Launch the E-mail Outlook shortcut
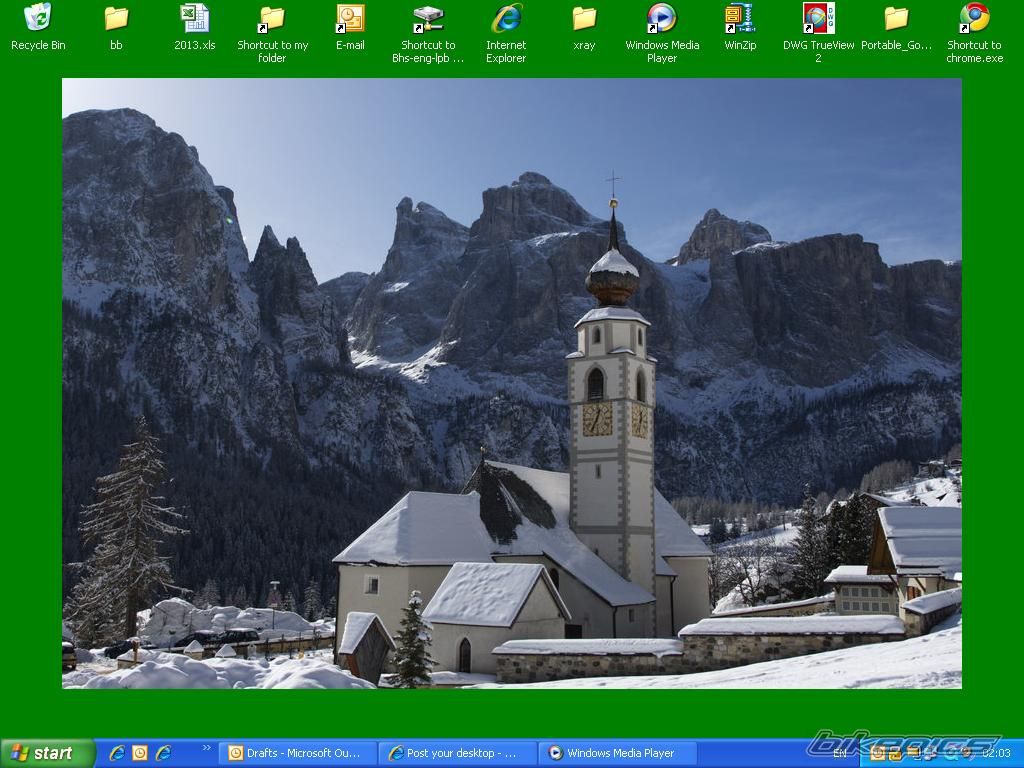Viewport: 1024px width, 768px height. 350,18
